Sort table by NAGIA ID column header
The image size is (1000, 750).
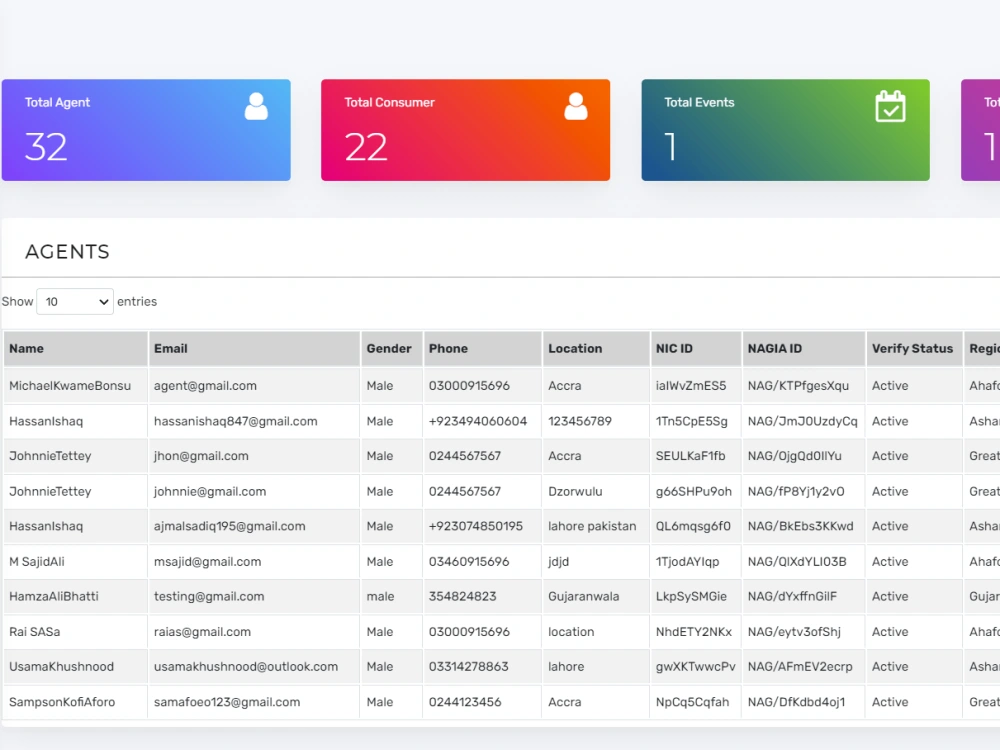(804, 349)
